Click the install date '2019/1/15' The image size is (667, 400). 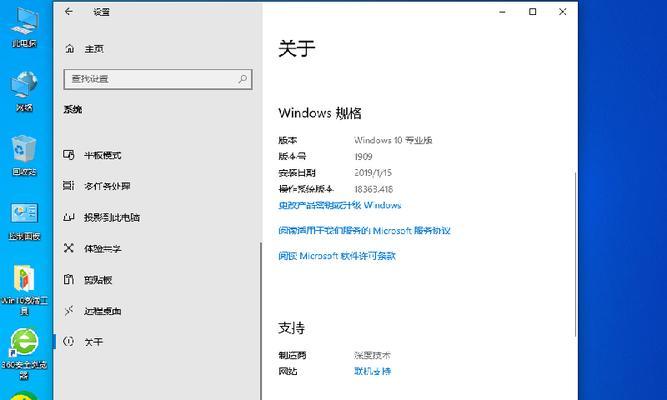pos(373,173)
